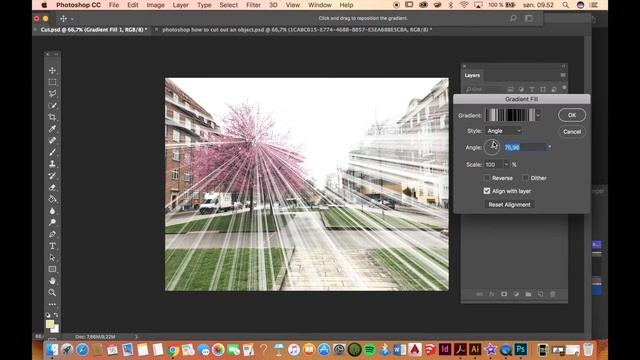Select the Eyedropper tool
Screen dimensions: 640x360
[x=52, y=129]
